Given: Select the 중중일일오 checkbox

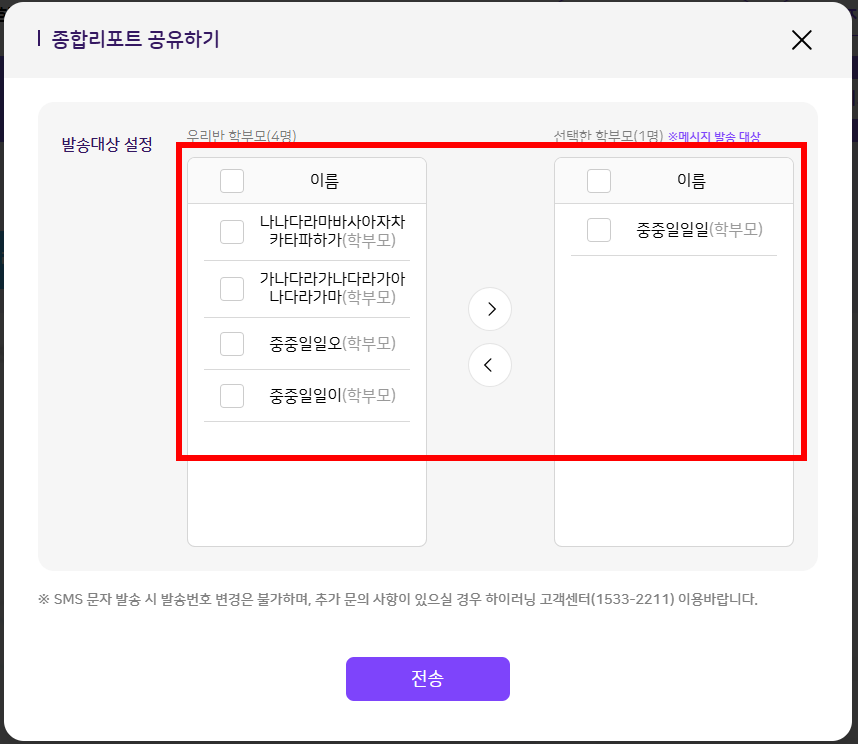Looking at the screenshot, I should (232, 344).
